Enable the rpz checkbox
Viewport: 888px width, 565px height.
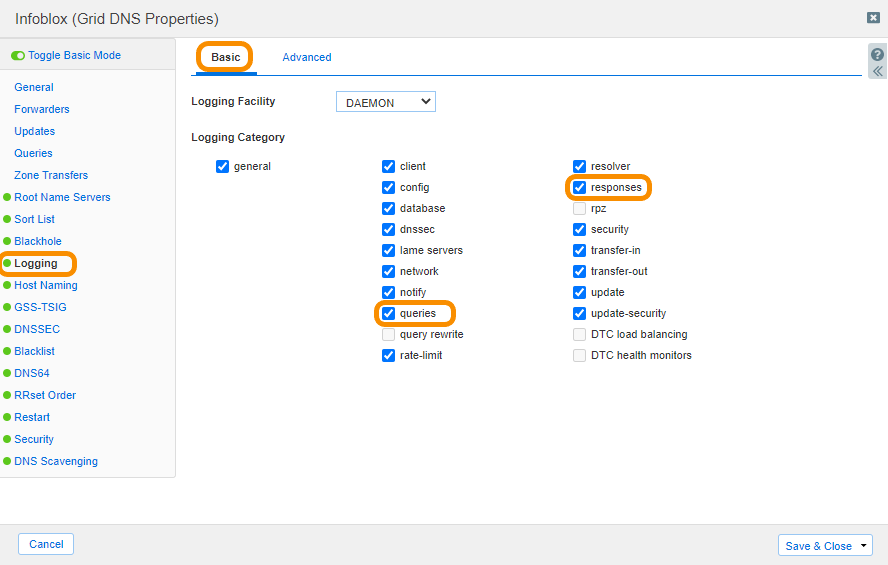[579, 208]
